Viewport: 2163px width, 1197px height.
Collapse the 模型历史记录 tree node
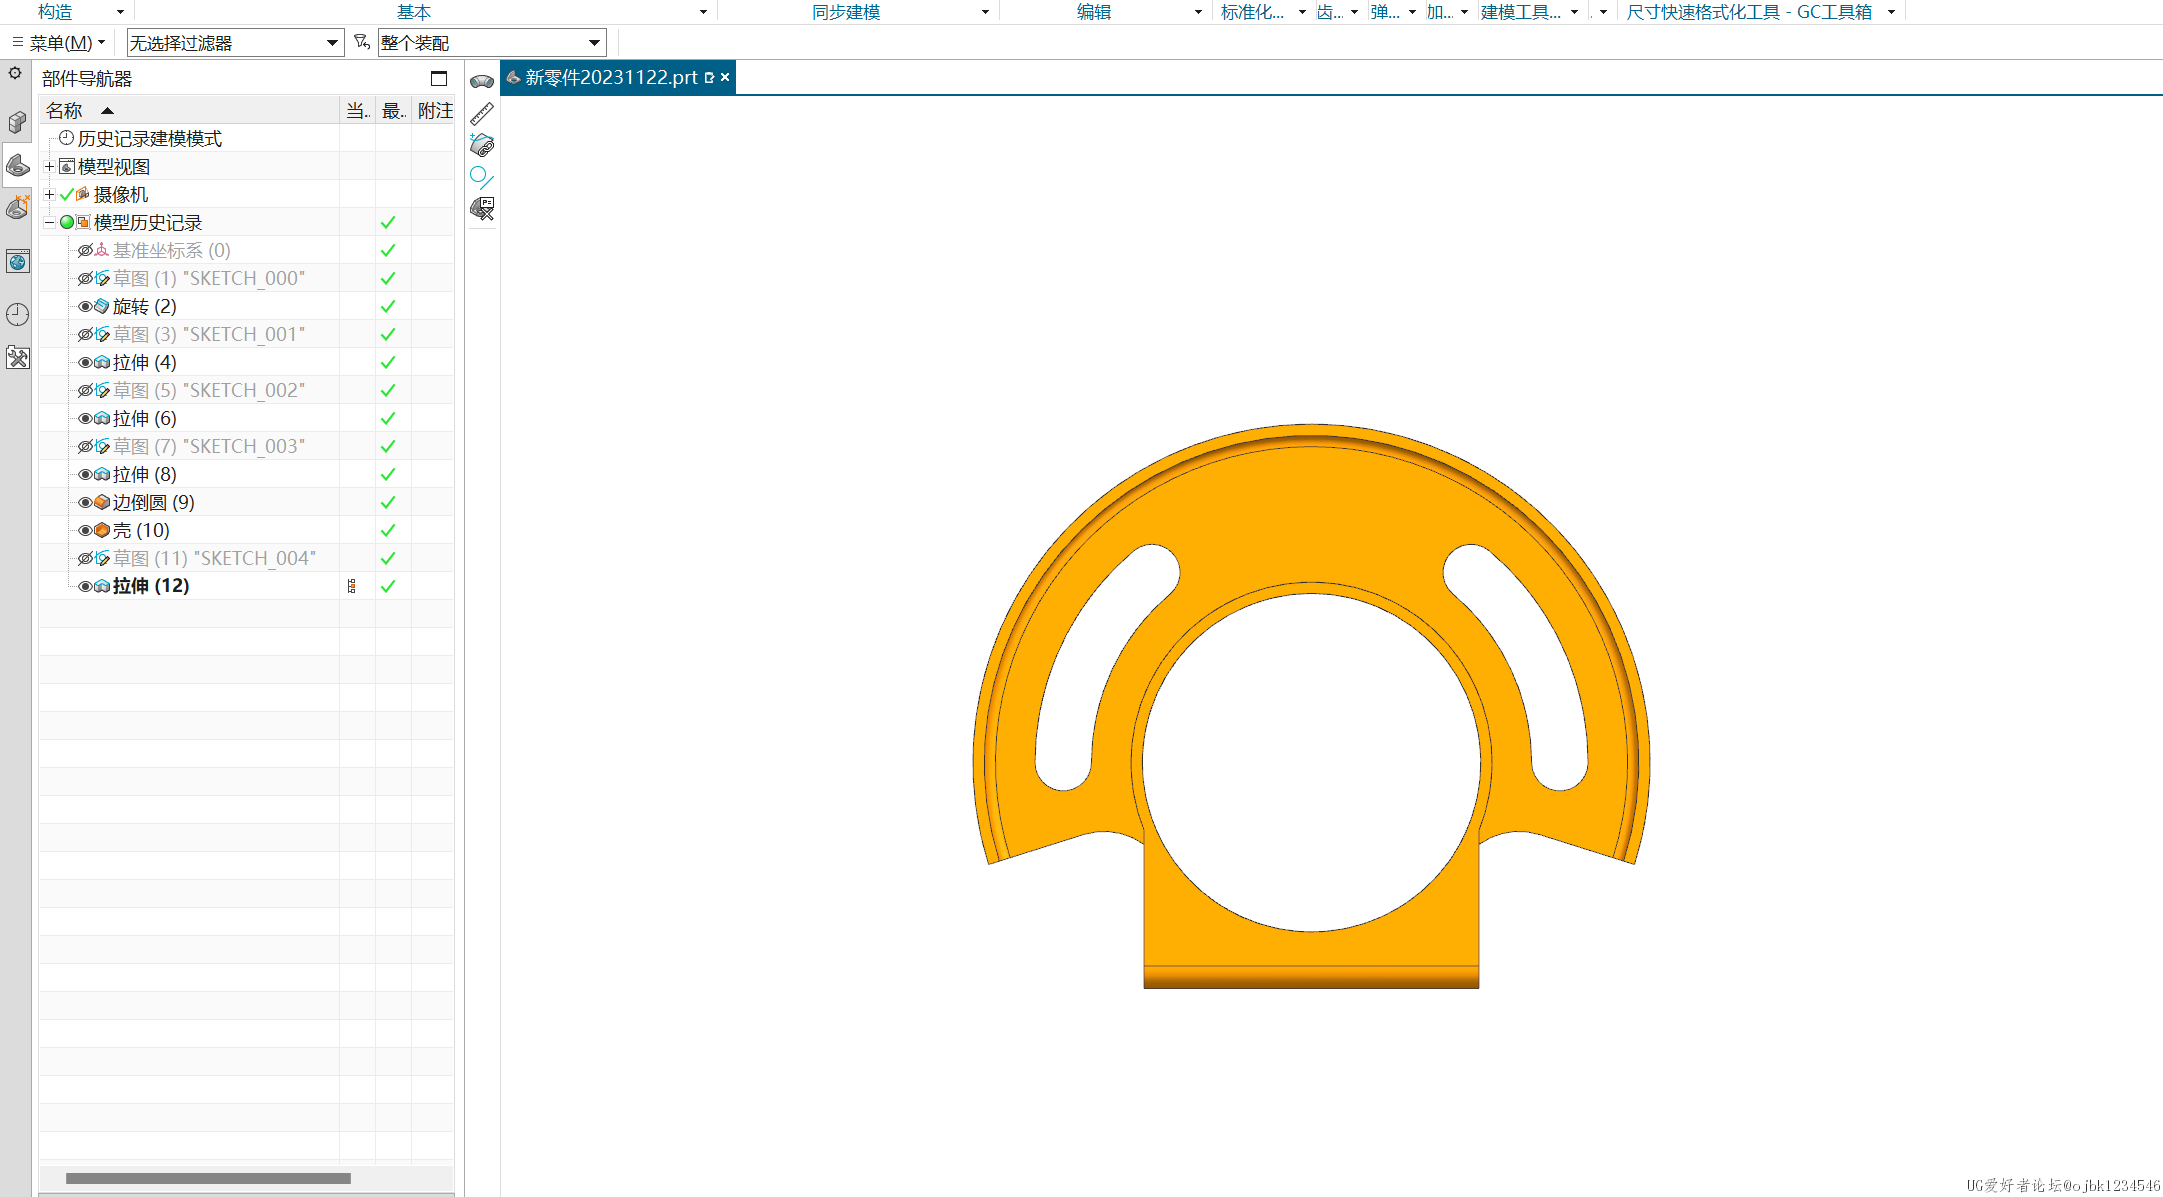pyautogui.click(x=49, y=222)
